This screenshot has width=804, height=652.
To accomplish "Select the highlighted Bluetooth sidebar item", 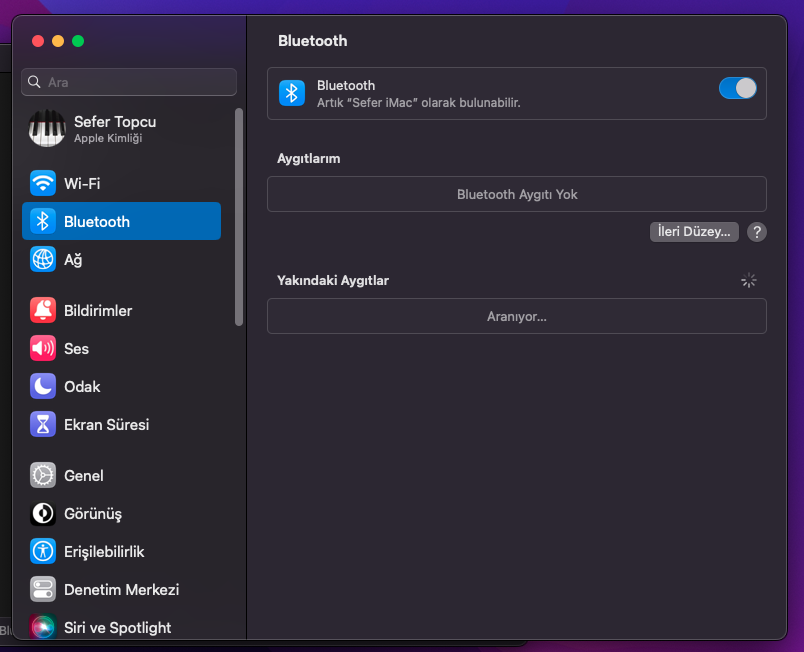I will tap(121, 222).
